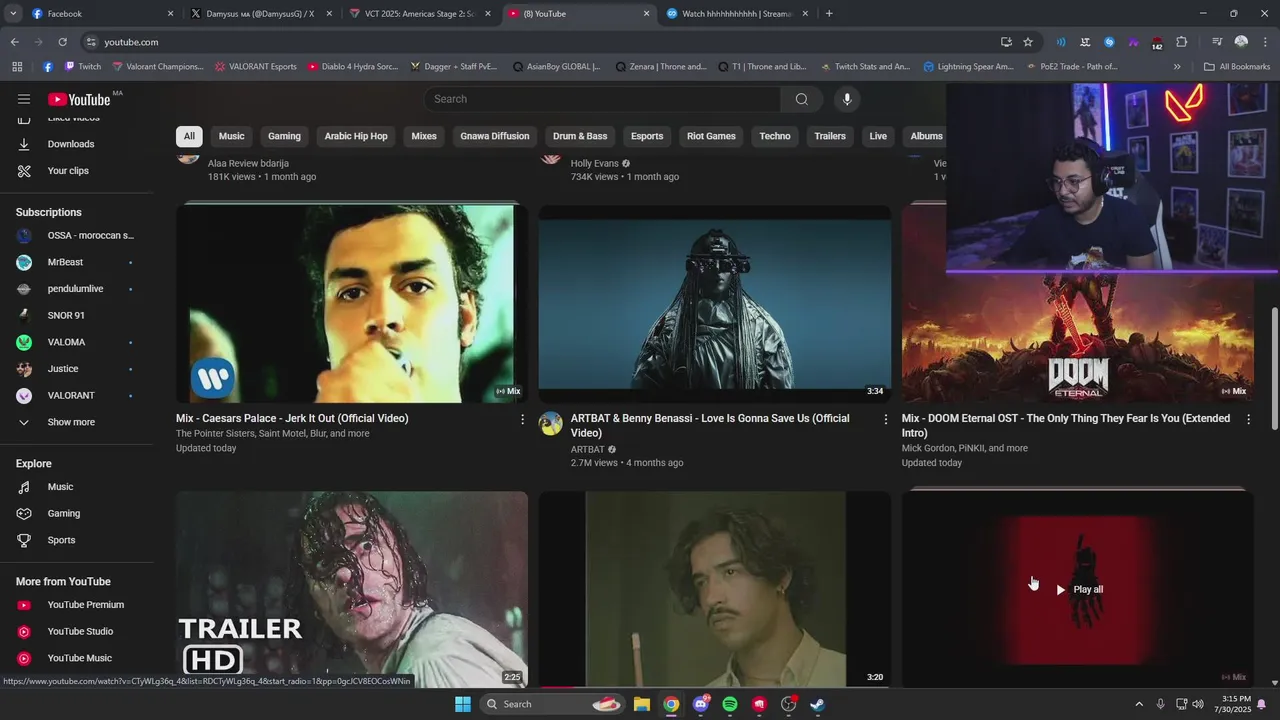Open the Alaa Review bdarija channel
Viewport: 1280px width, 720px height.
pos(248,163)
